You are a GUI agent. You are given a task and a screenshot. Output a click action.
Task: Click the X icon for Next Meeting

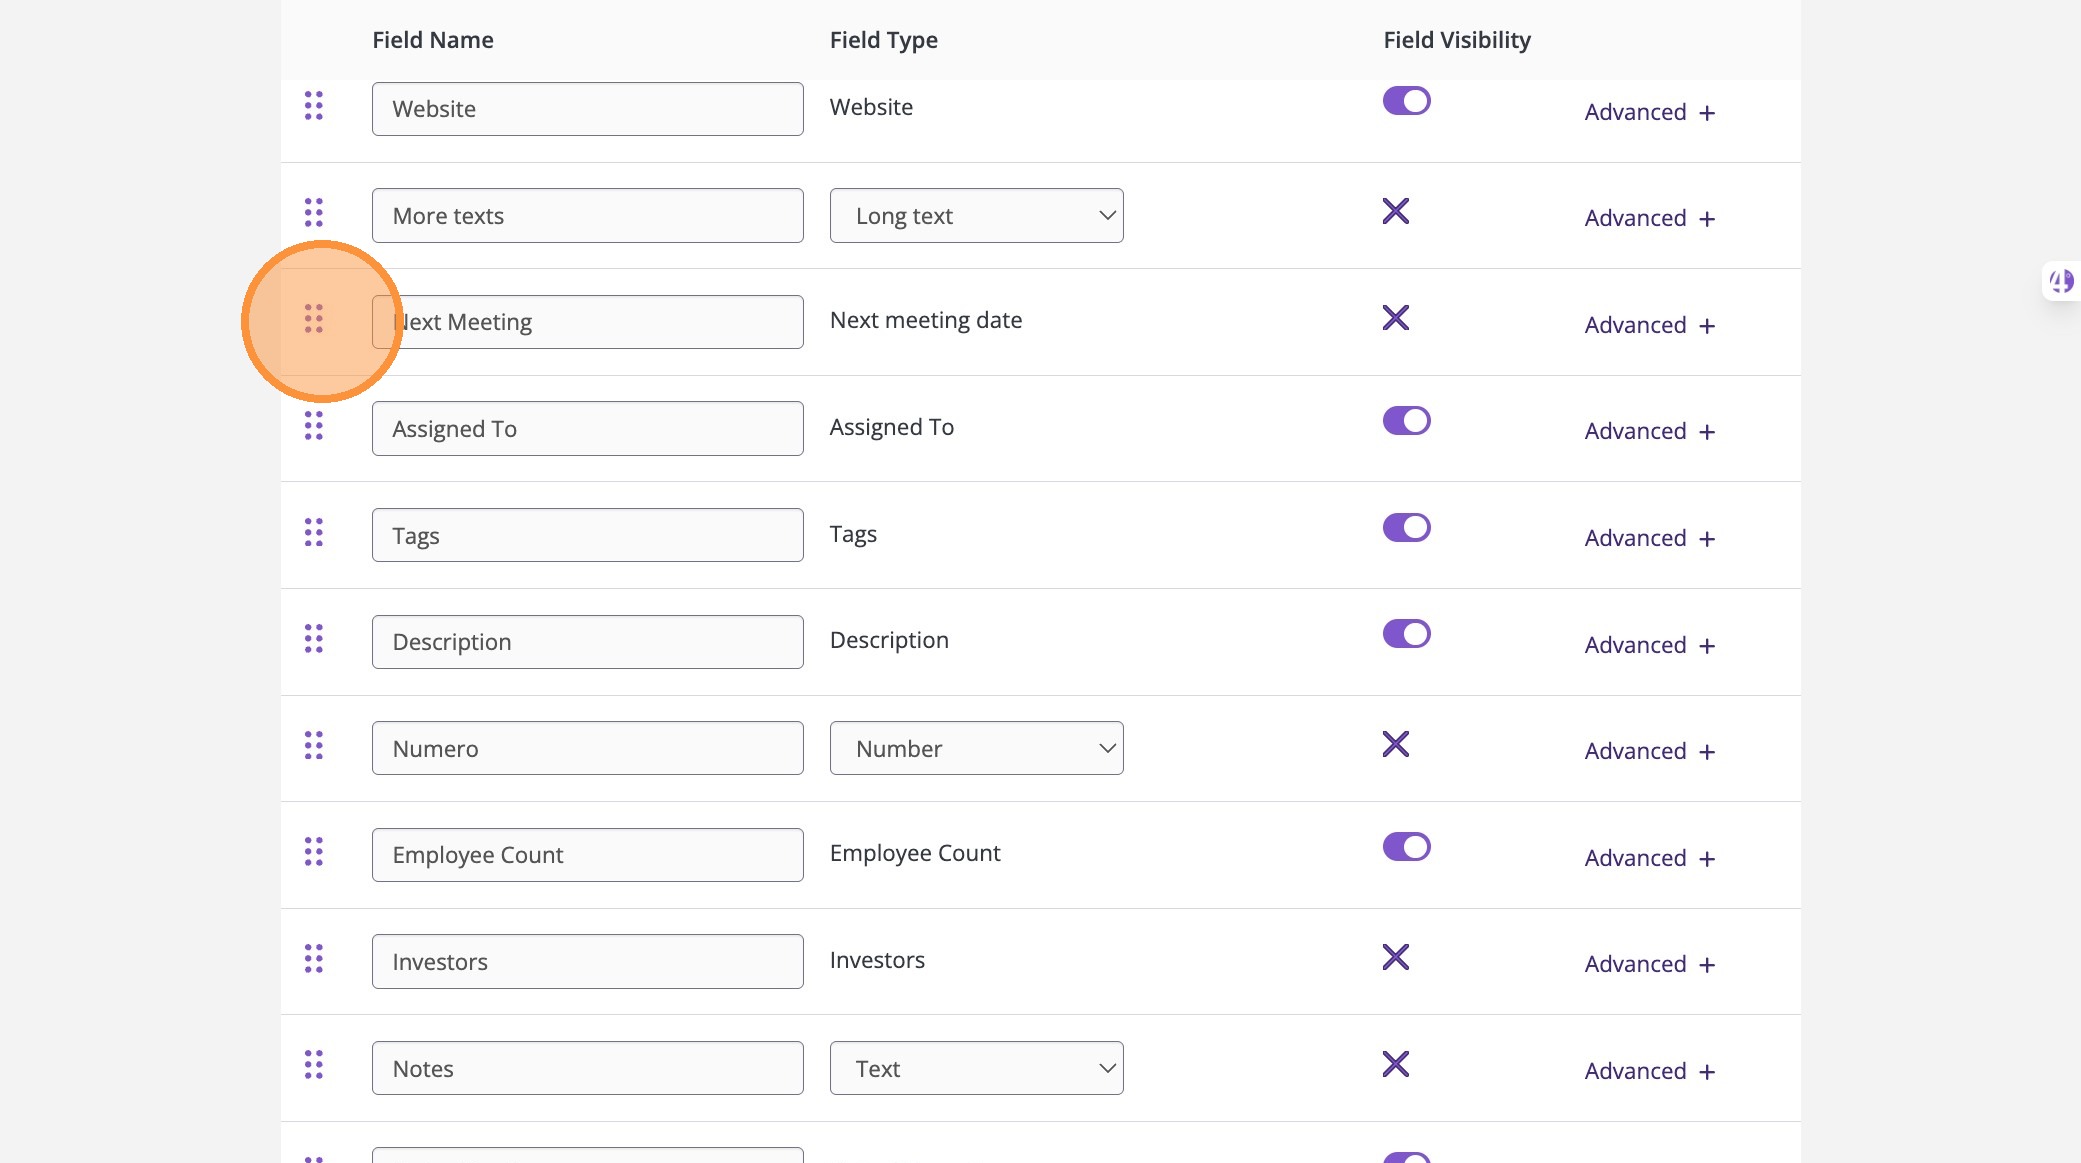point(1395,318)
